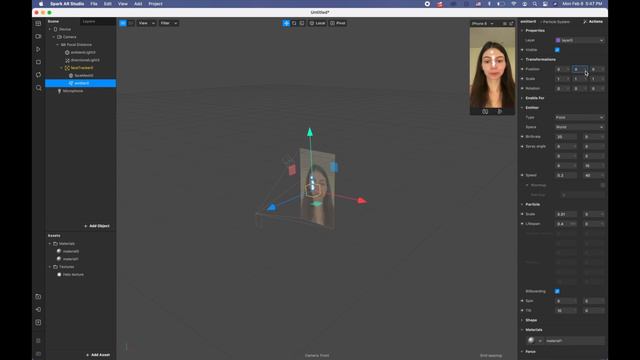Viewport: 640px width, 360px height.
Task: Select the Microphone row in Scene
Action: pos(80,91)
